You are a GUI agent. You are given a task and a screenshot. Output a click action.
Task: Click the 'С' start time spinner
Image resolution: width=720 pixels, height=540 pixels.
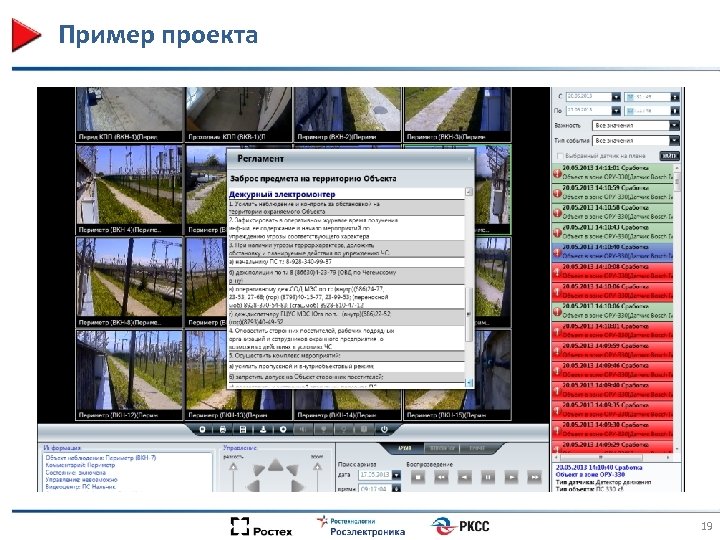point(675,97)
